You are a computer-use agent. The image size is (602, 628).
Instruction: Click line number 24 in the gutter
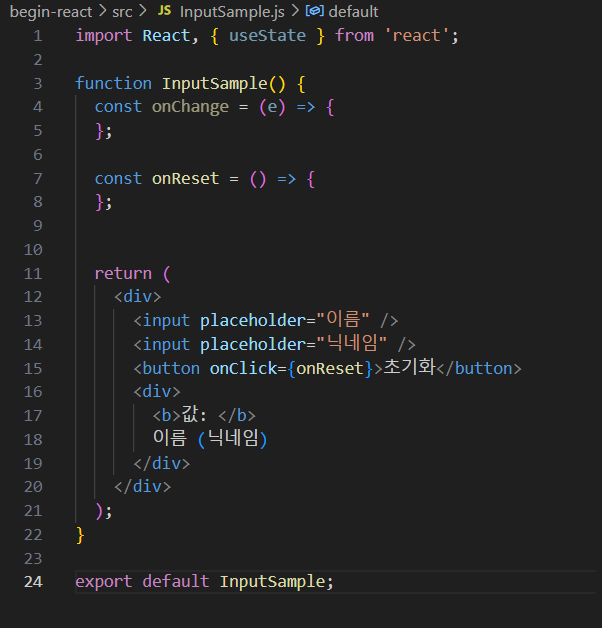coord(33,582)
